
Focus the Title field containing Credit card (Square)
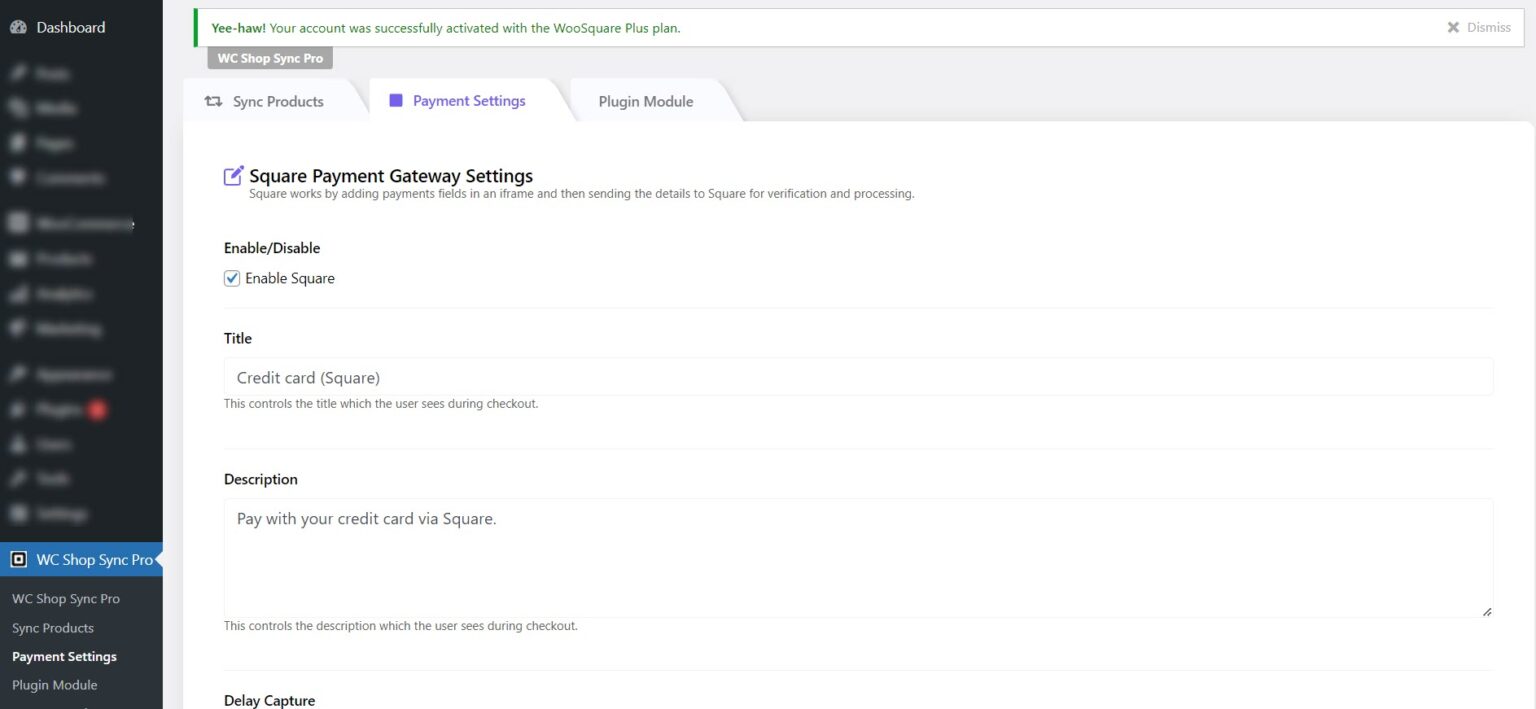coord(858,377)
